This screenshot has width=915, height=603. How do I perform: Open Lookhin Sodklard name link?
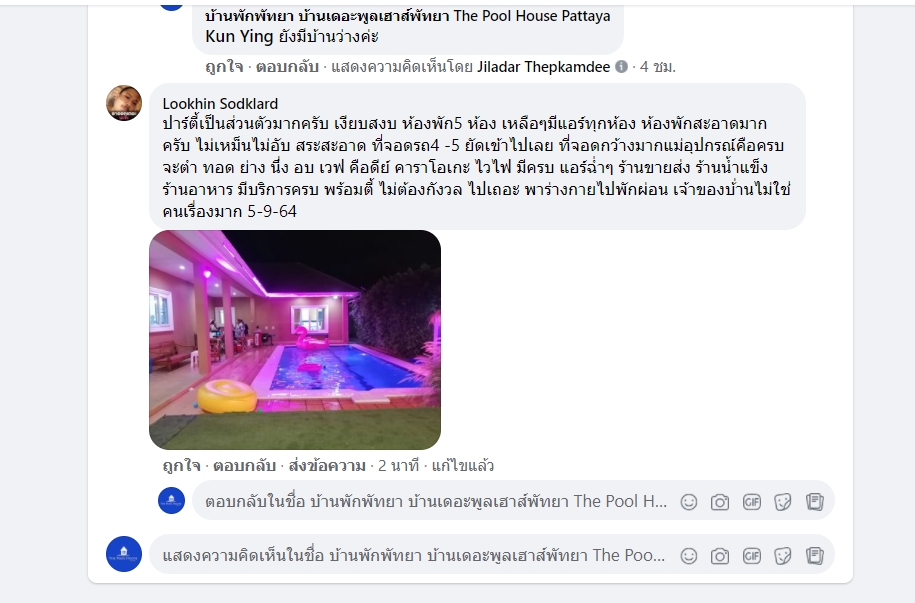(220, 104)
